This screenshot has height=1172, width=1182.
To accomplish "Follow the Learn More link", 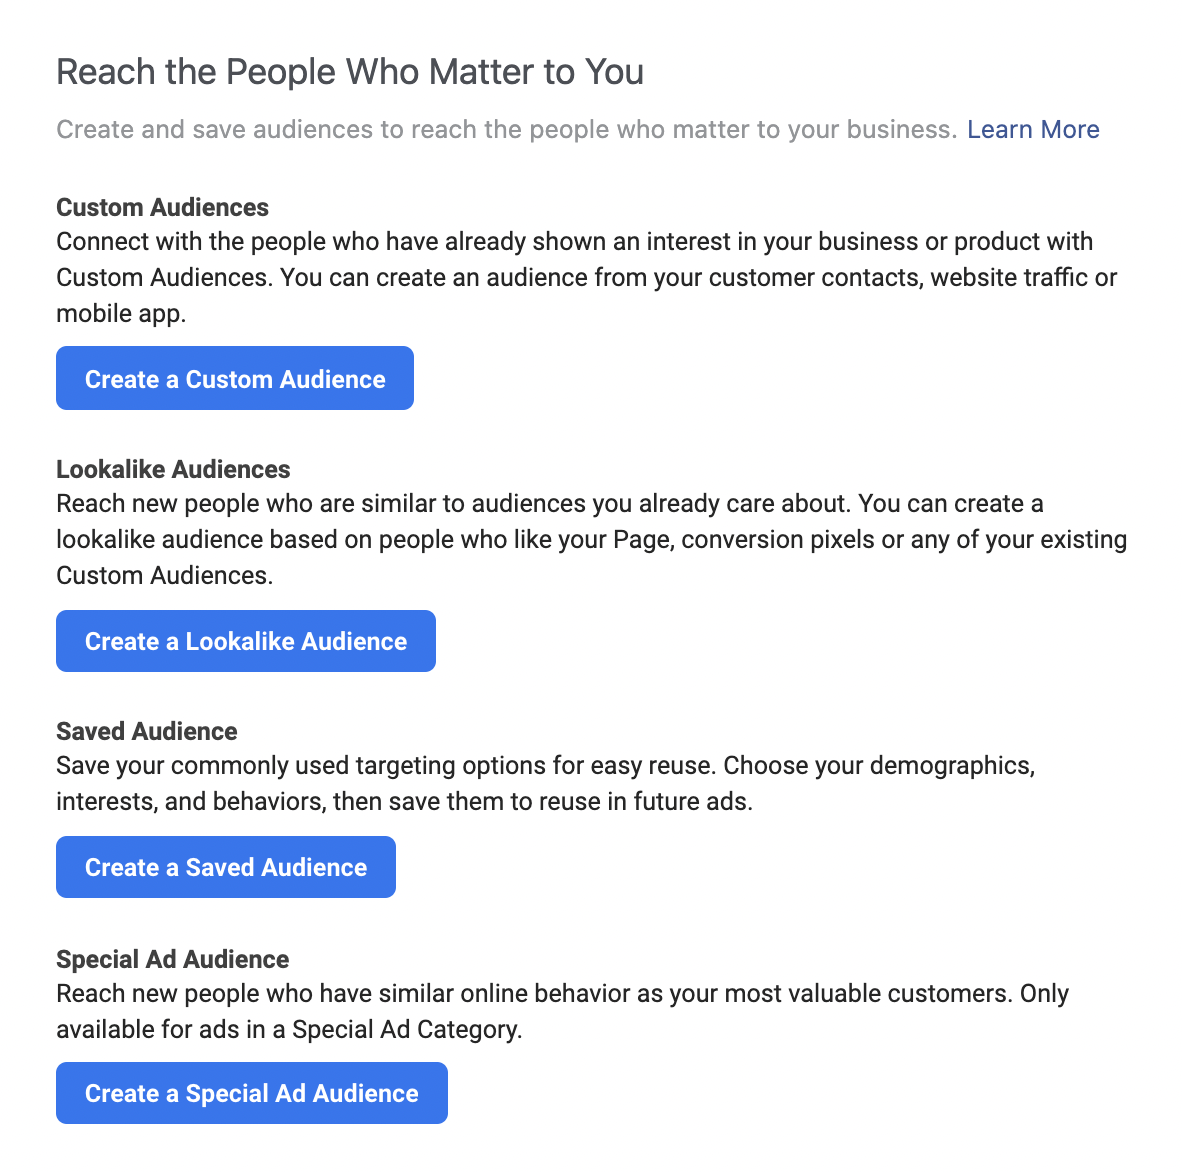I will tap(1033, 130).
